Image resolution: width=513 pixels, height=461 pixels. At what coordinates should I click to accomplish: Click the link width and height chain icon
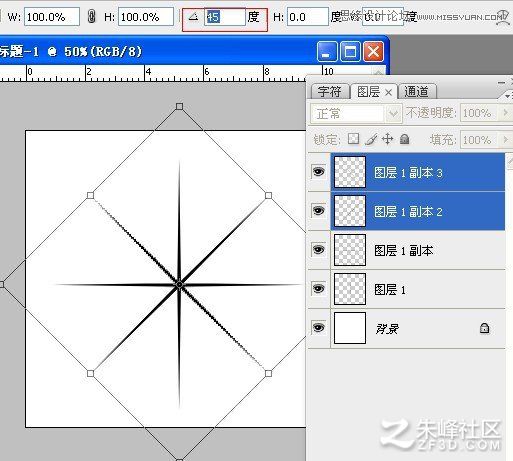91,16
